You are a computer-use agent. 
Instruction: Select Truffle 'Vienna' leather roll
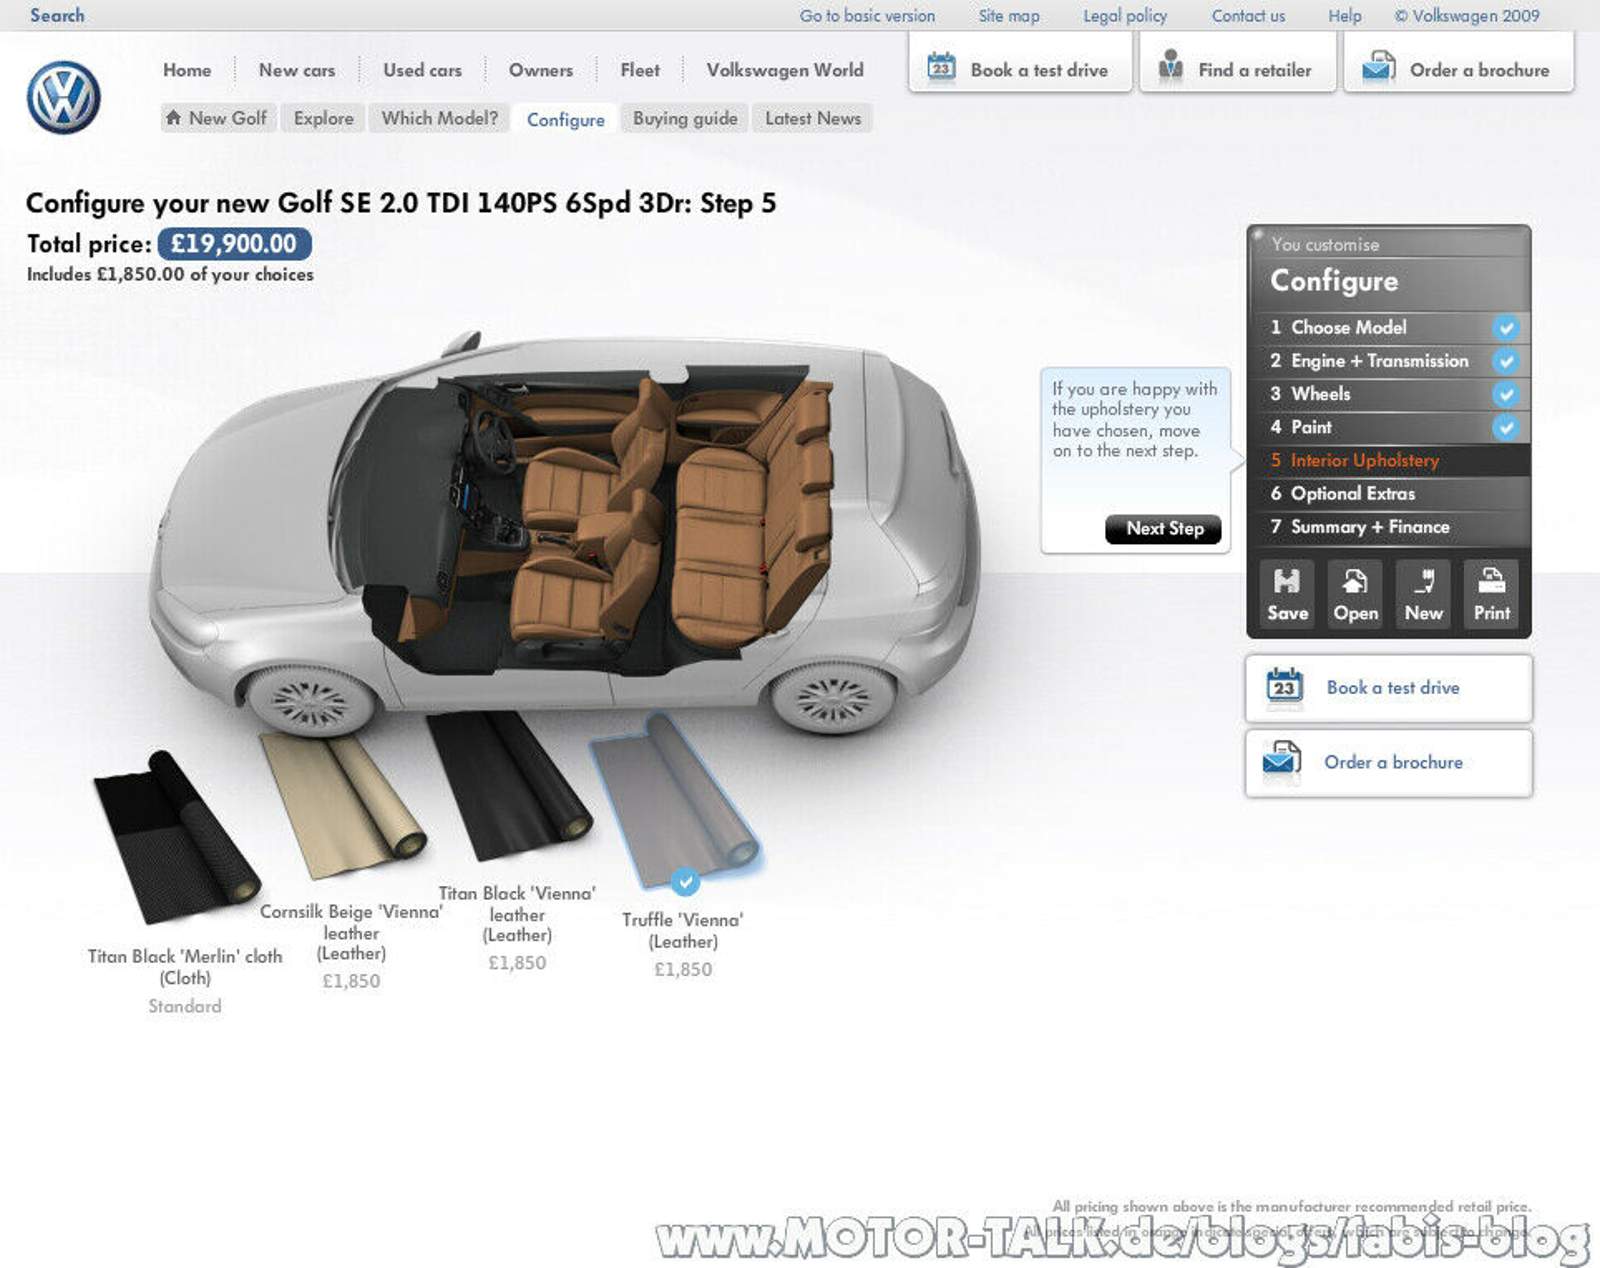675,800
